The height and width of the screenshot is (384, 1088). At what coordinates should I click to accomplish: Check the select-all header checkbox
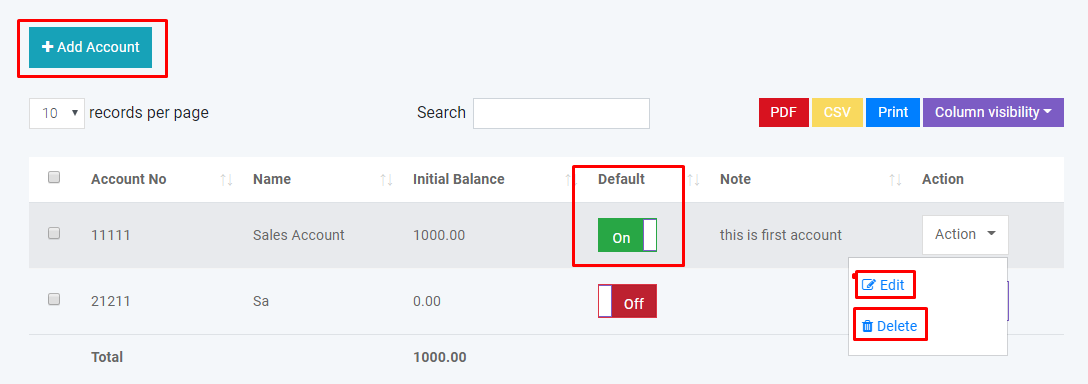click(x=54, y=177)
